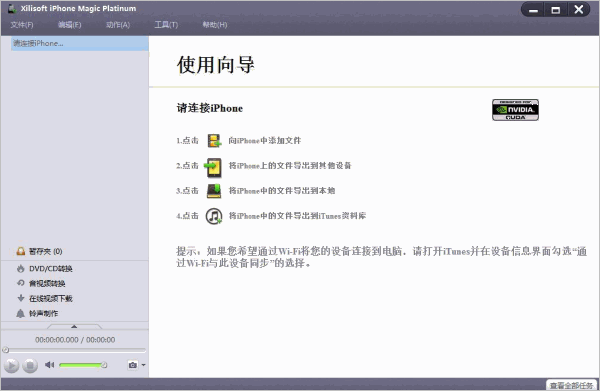Open 在线视频下载 in sidebar
The width and height of the screenshot is (600, 391).
point(45,298)
